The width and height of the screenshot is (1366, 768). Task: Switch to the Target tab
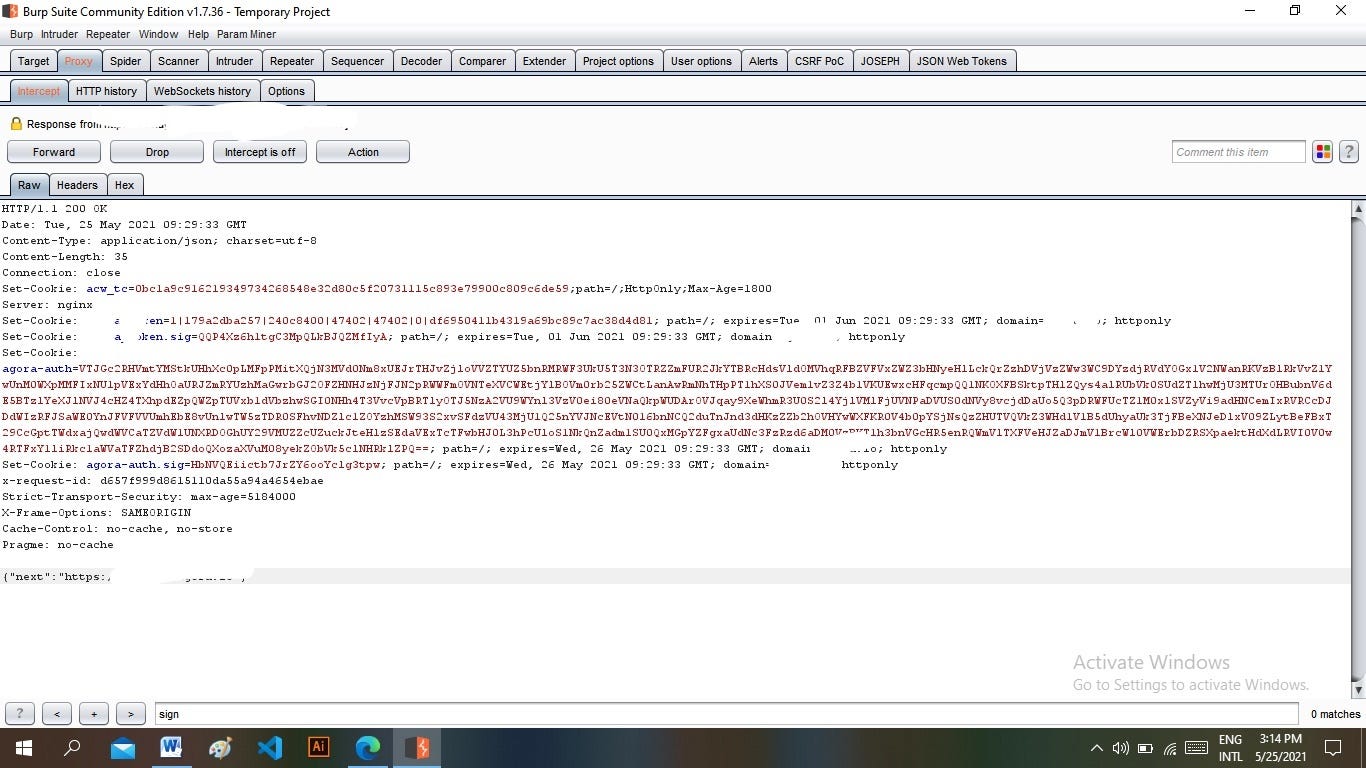[x=33, y=61]
